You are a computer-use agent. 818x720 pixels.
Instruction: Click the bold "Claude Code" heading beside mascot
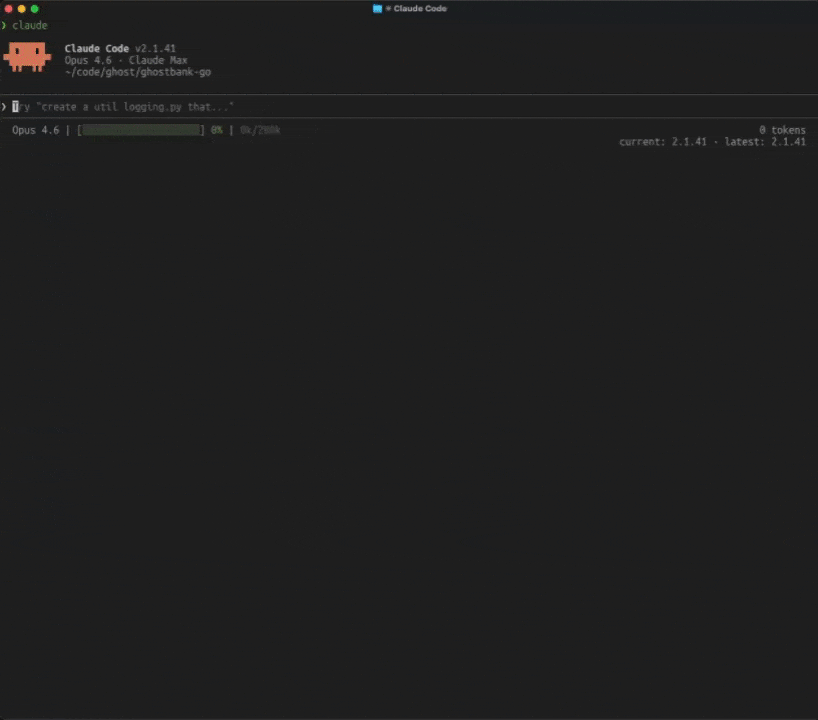pyautogui.click(x=97, y=49)
